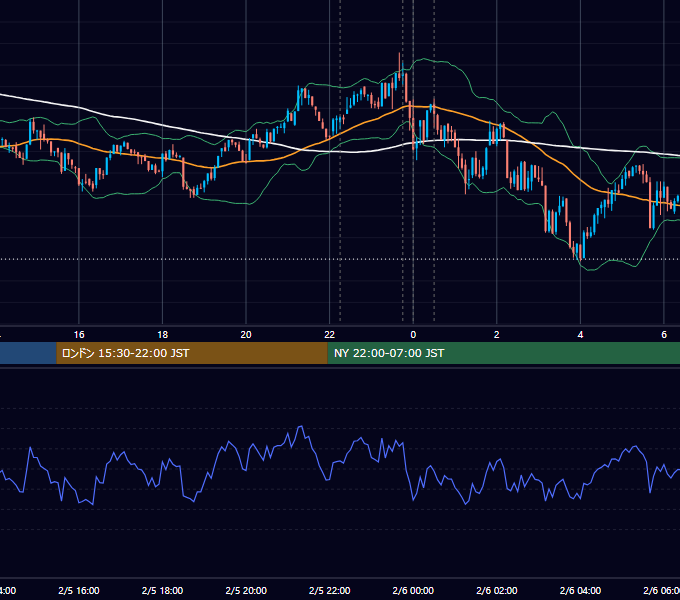Click the 2/5 20:00 date label

[x=246, y=591]
